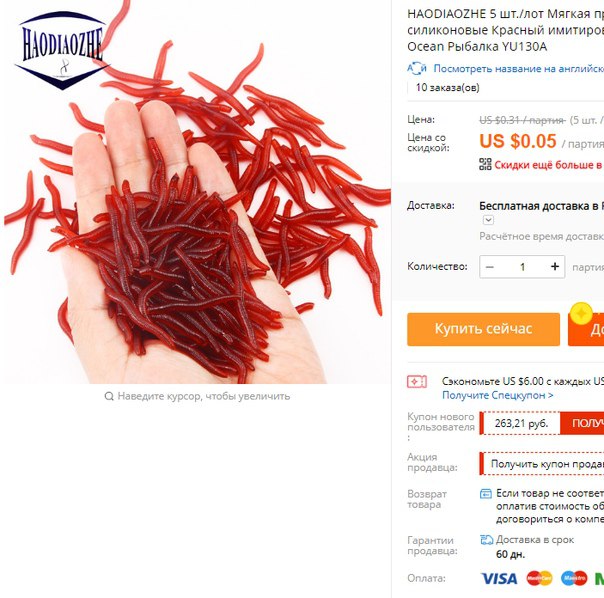The width and height of the screenshot is (604, 598).
Task: Click the translate icon beside the English title link
Action: point(417,69)
